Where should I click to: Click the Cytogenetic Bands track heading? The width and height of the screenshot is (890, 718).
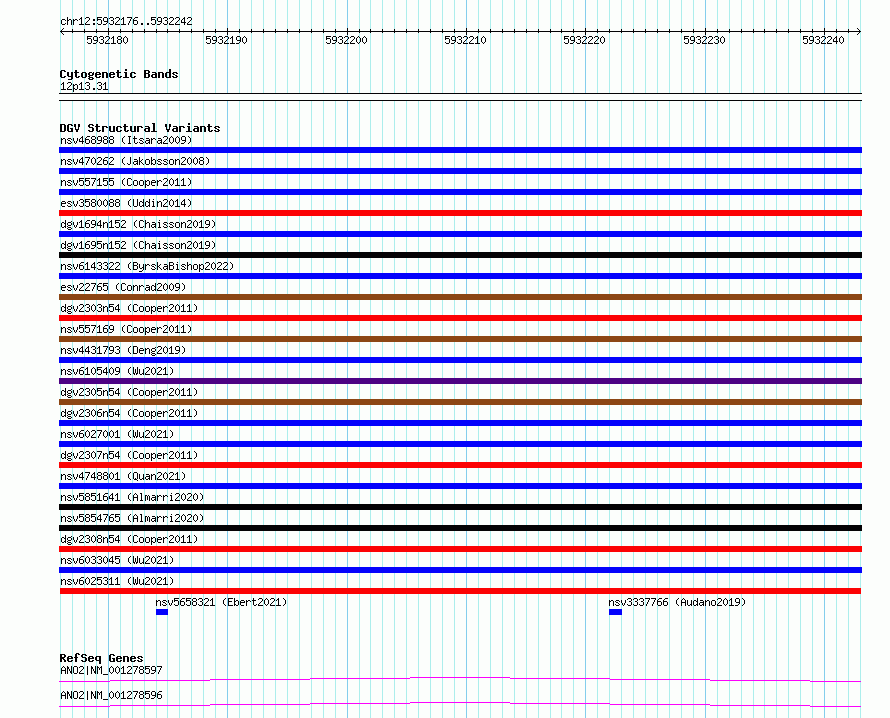119,74
